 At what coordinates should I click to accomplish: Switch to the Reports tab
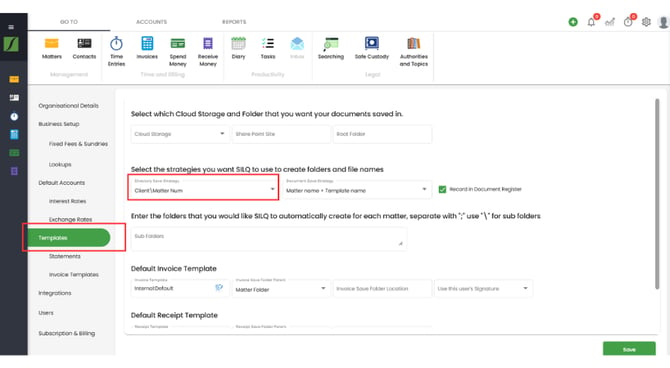(234, 22)
